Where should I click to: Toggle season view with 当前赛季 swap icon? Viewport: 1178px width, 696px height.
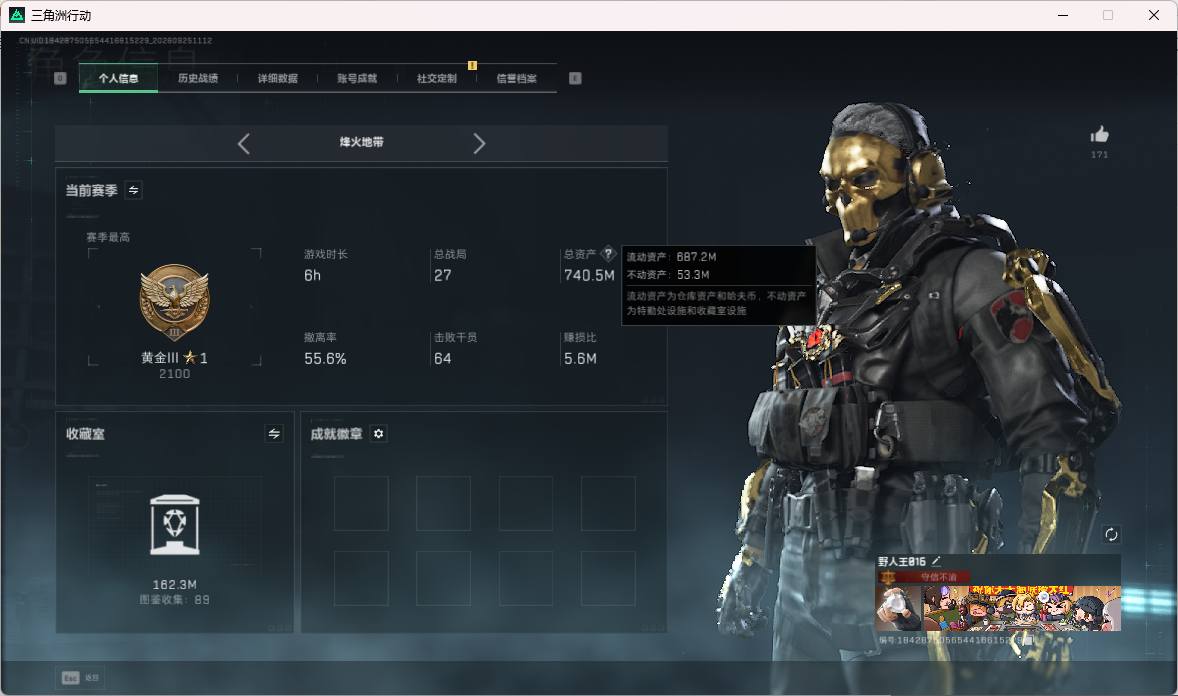pyautogui.click(x=134, y=190)
